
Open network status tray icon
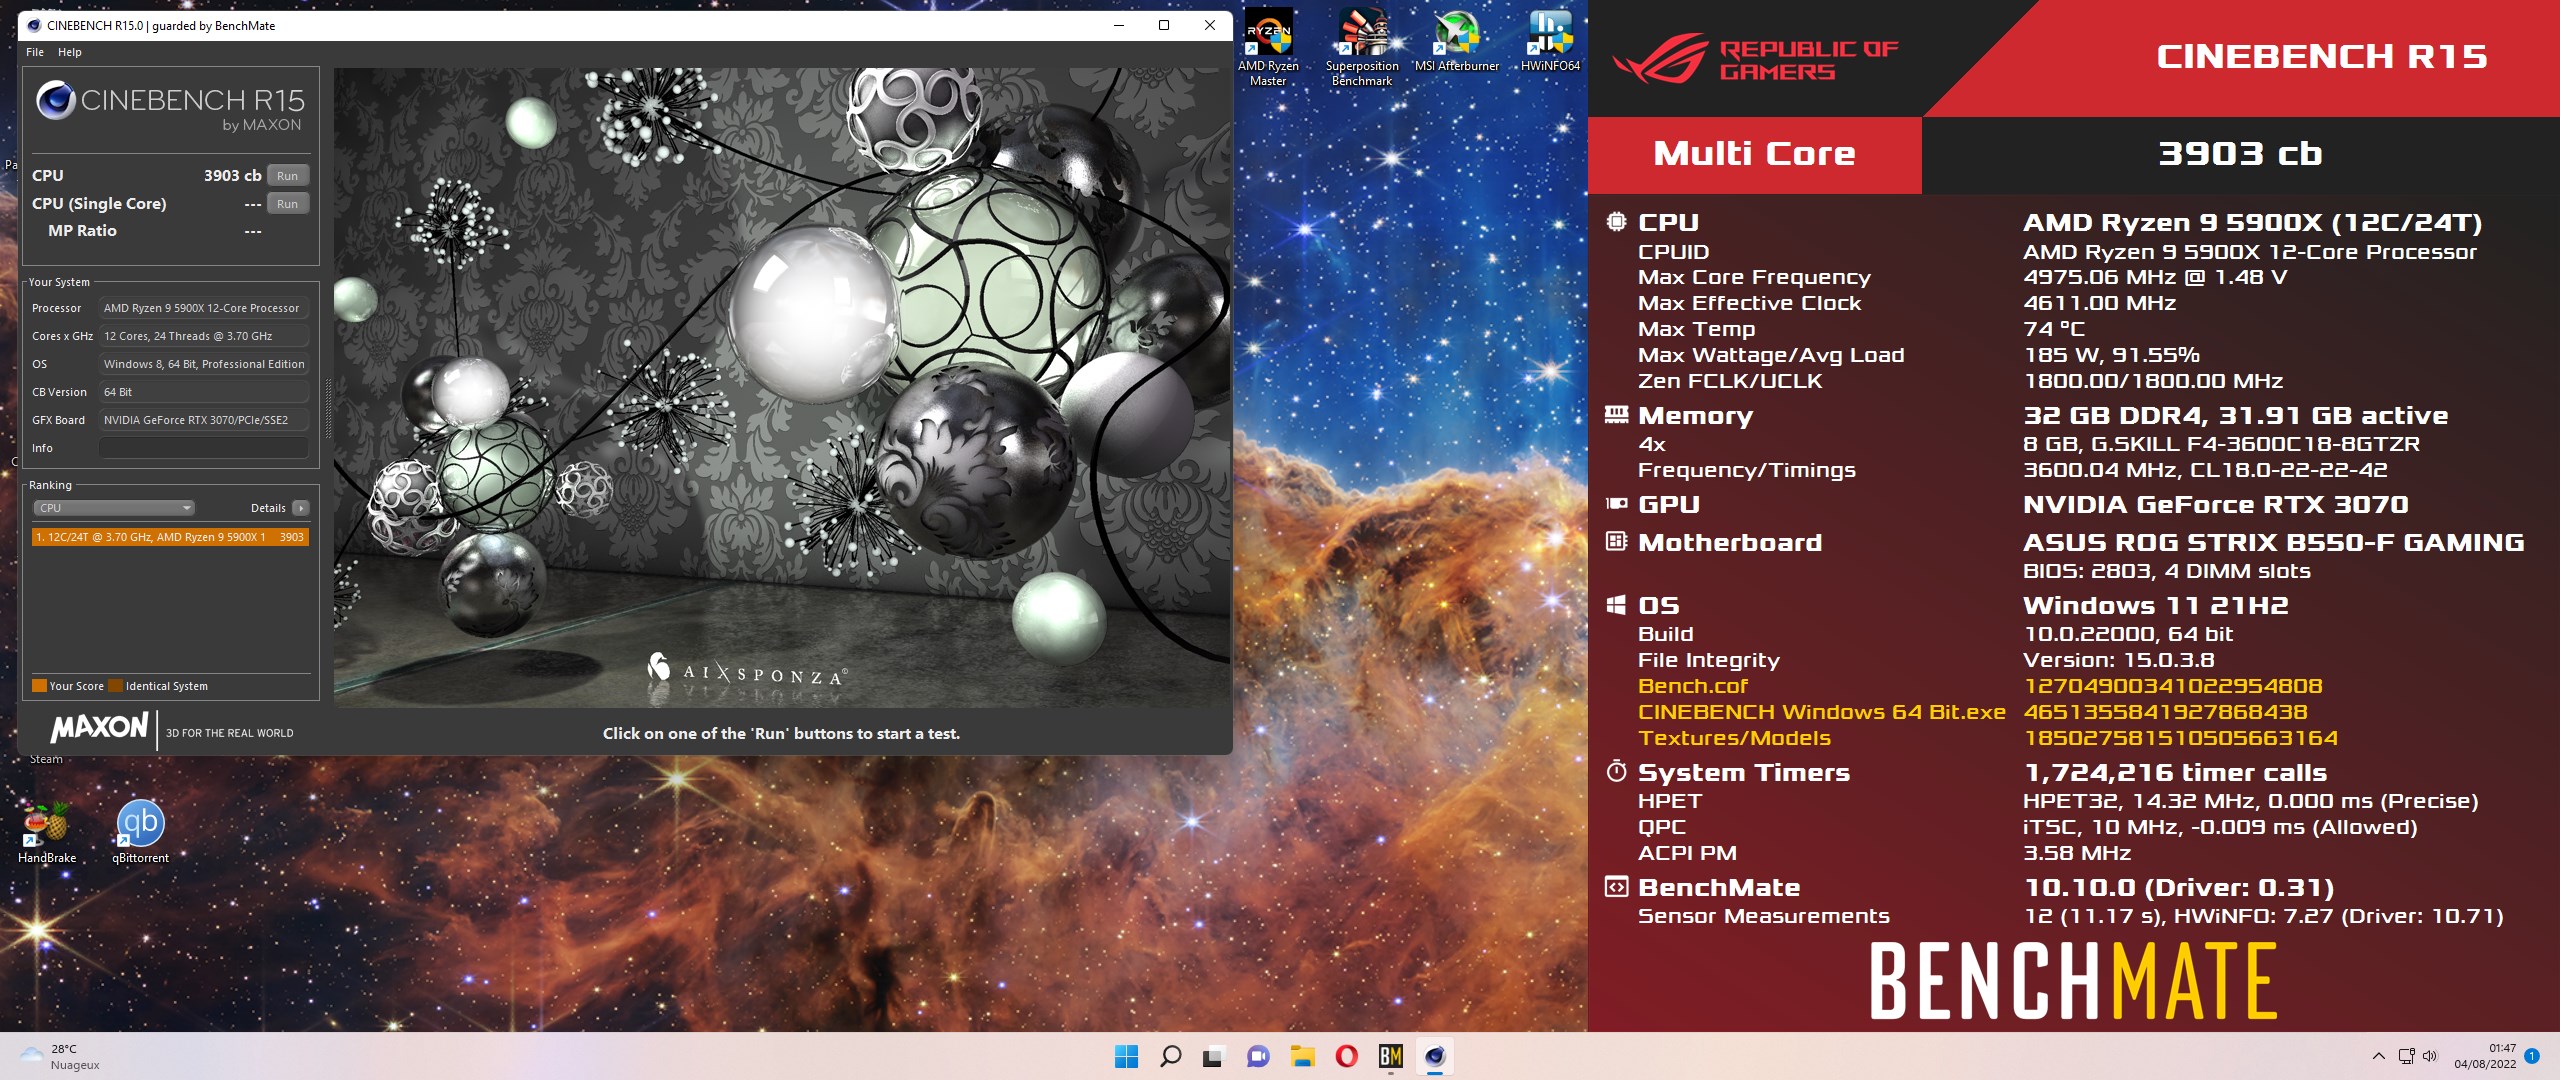click(x=2406, y=1056)
